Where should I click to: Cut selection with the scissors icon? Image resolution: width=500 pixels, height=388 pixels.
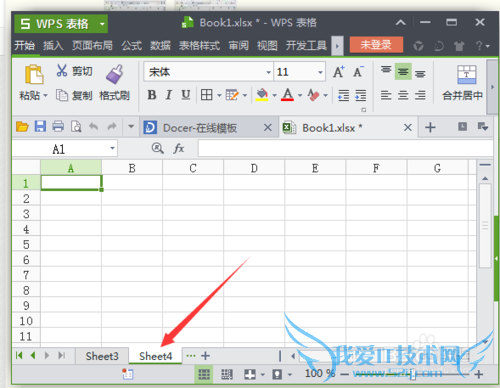62,71
